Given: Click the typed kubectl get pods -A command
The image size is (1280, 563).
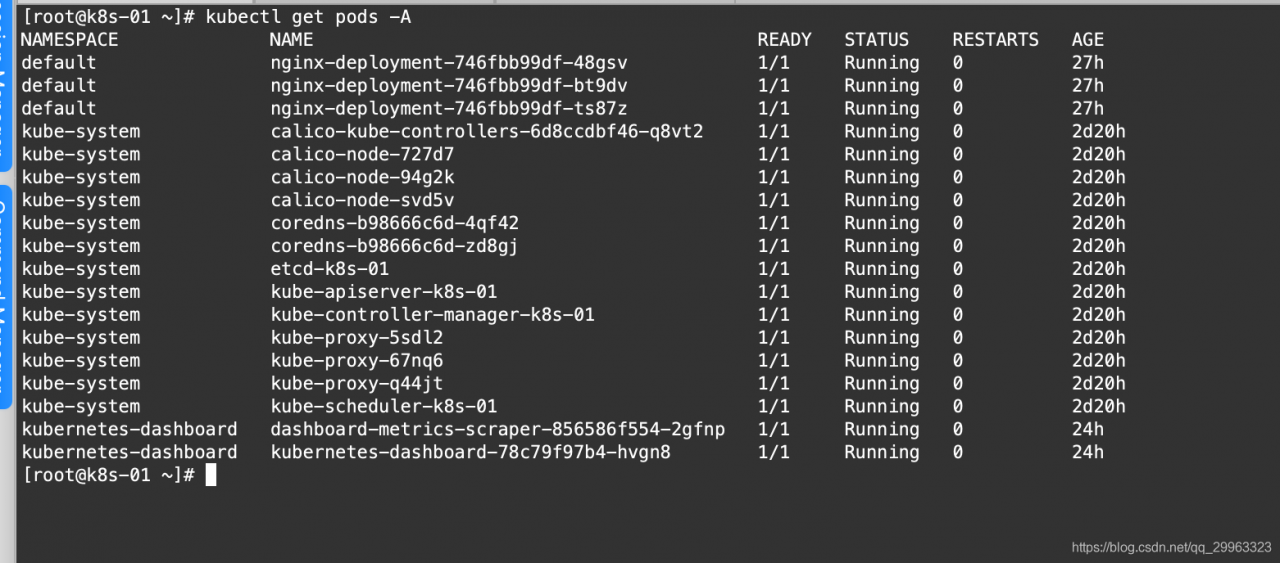Looking at the screenshot, I should click(x=308, y=17).
